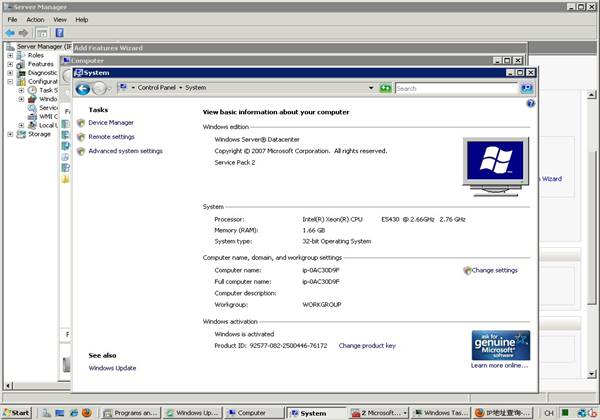Expand the Roles tree node
Viewport: 600px width, 420px height.
(10, 55)
